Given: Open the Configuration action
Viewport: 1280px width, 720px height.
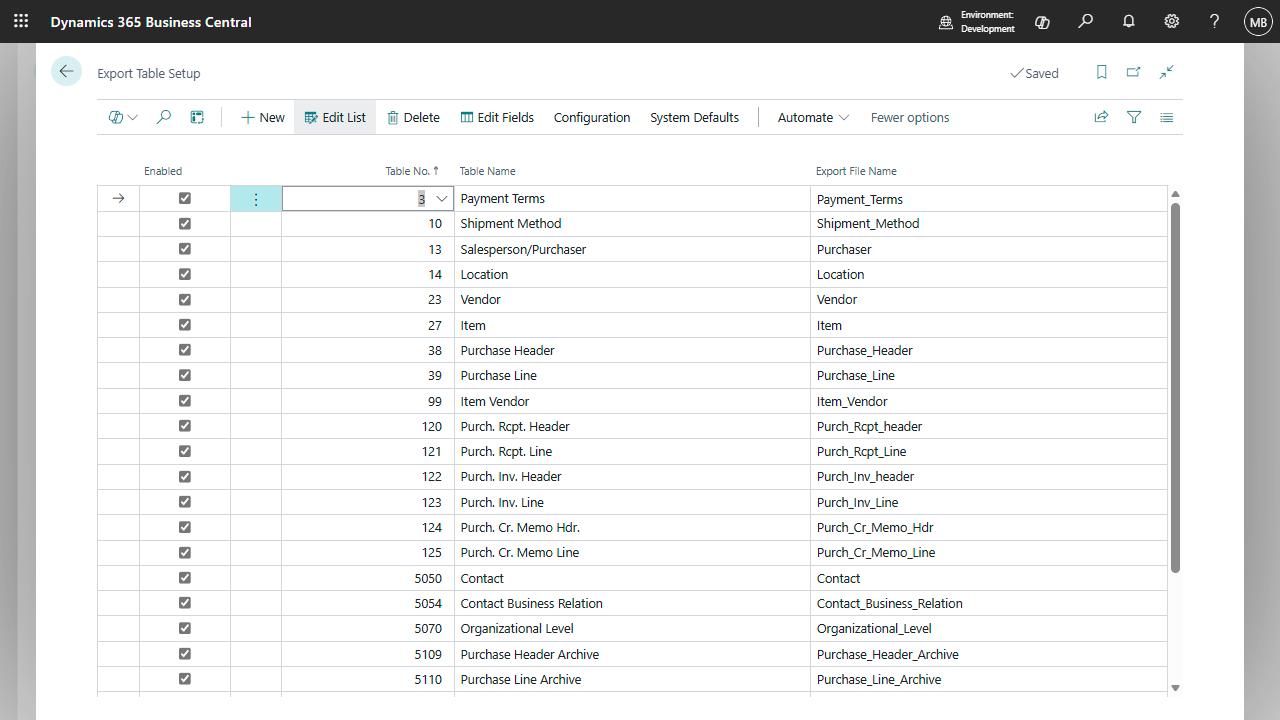Looking at the screenshot, I should [592, 117].
